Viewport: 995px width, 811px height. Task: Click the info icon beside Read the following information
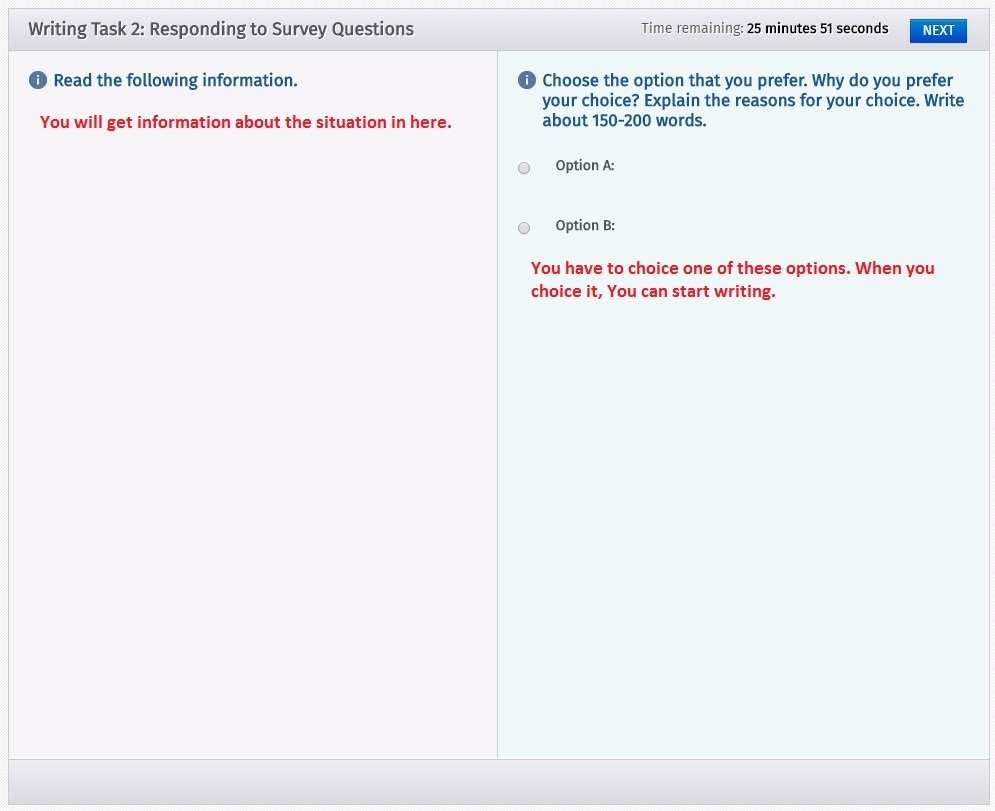click(38, 80)
